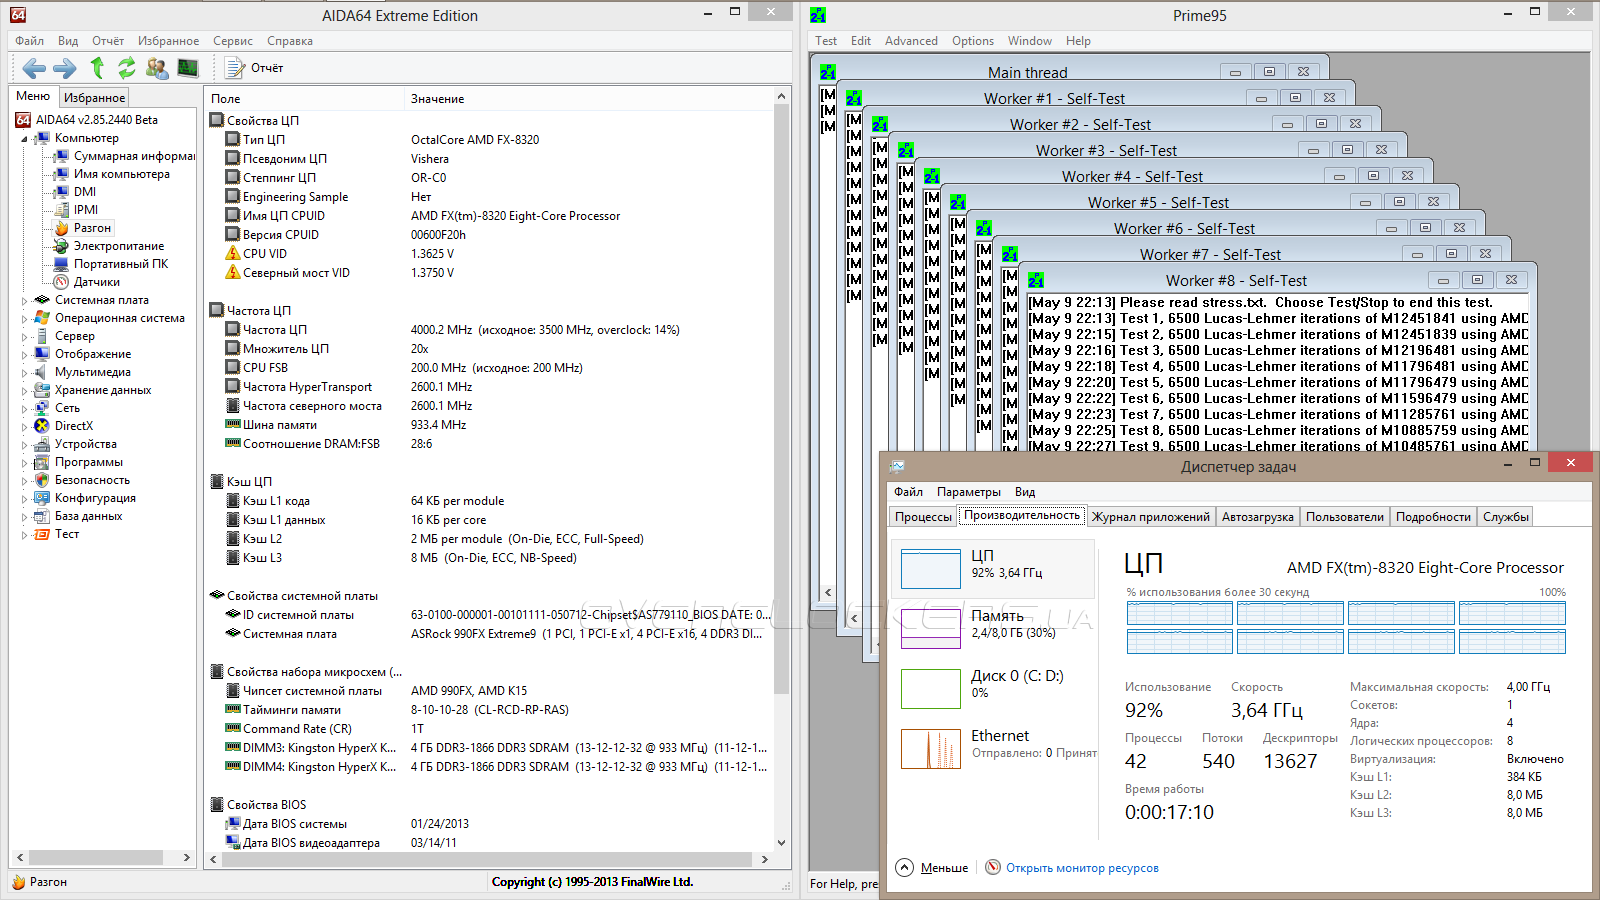
Task: Open the green graph monitor toolbar icon
Action: [188, 68]
